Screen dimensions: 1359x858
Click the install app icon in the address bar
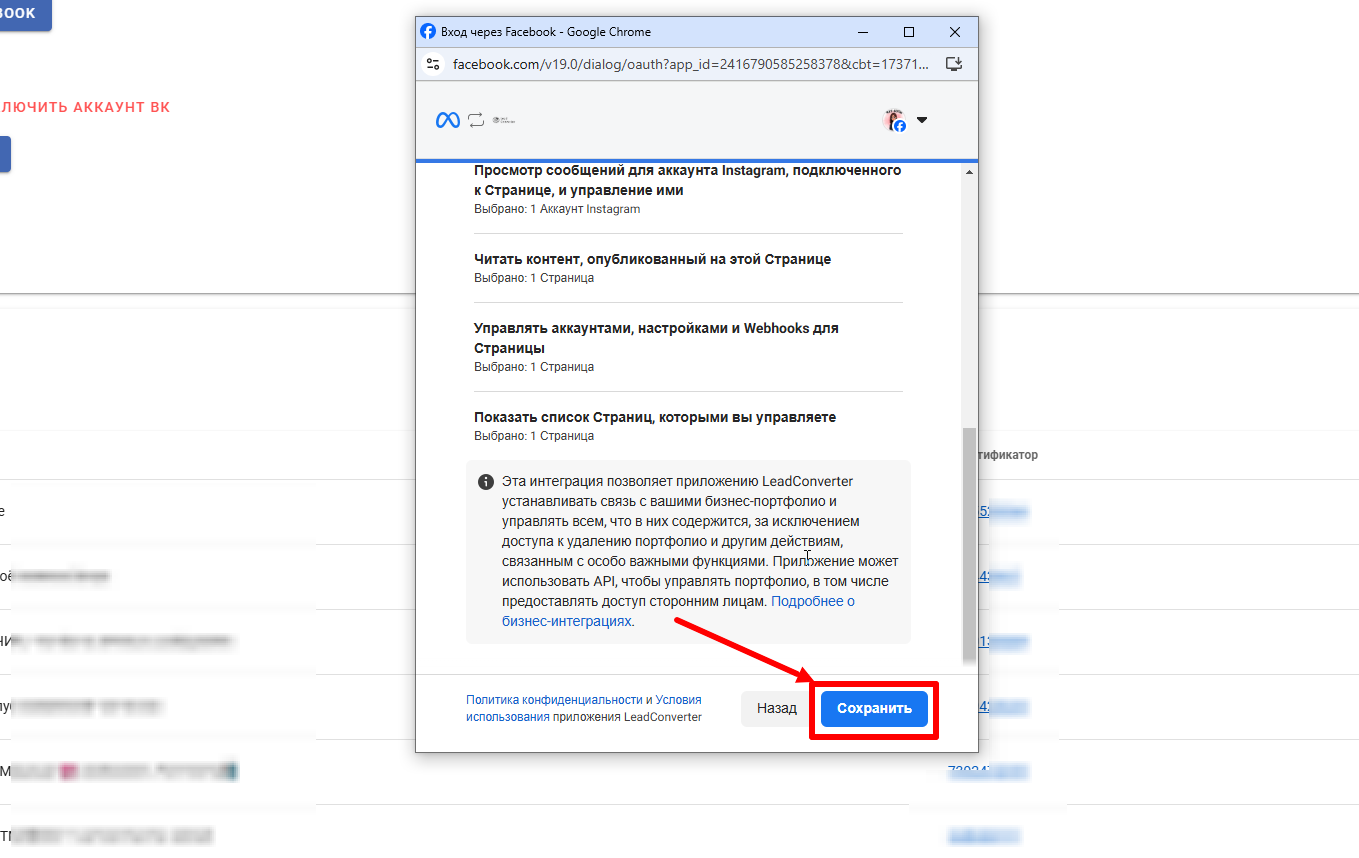pos(954,64)
